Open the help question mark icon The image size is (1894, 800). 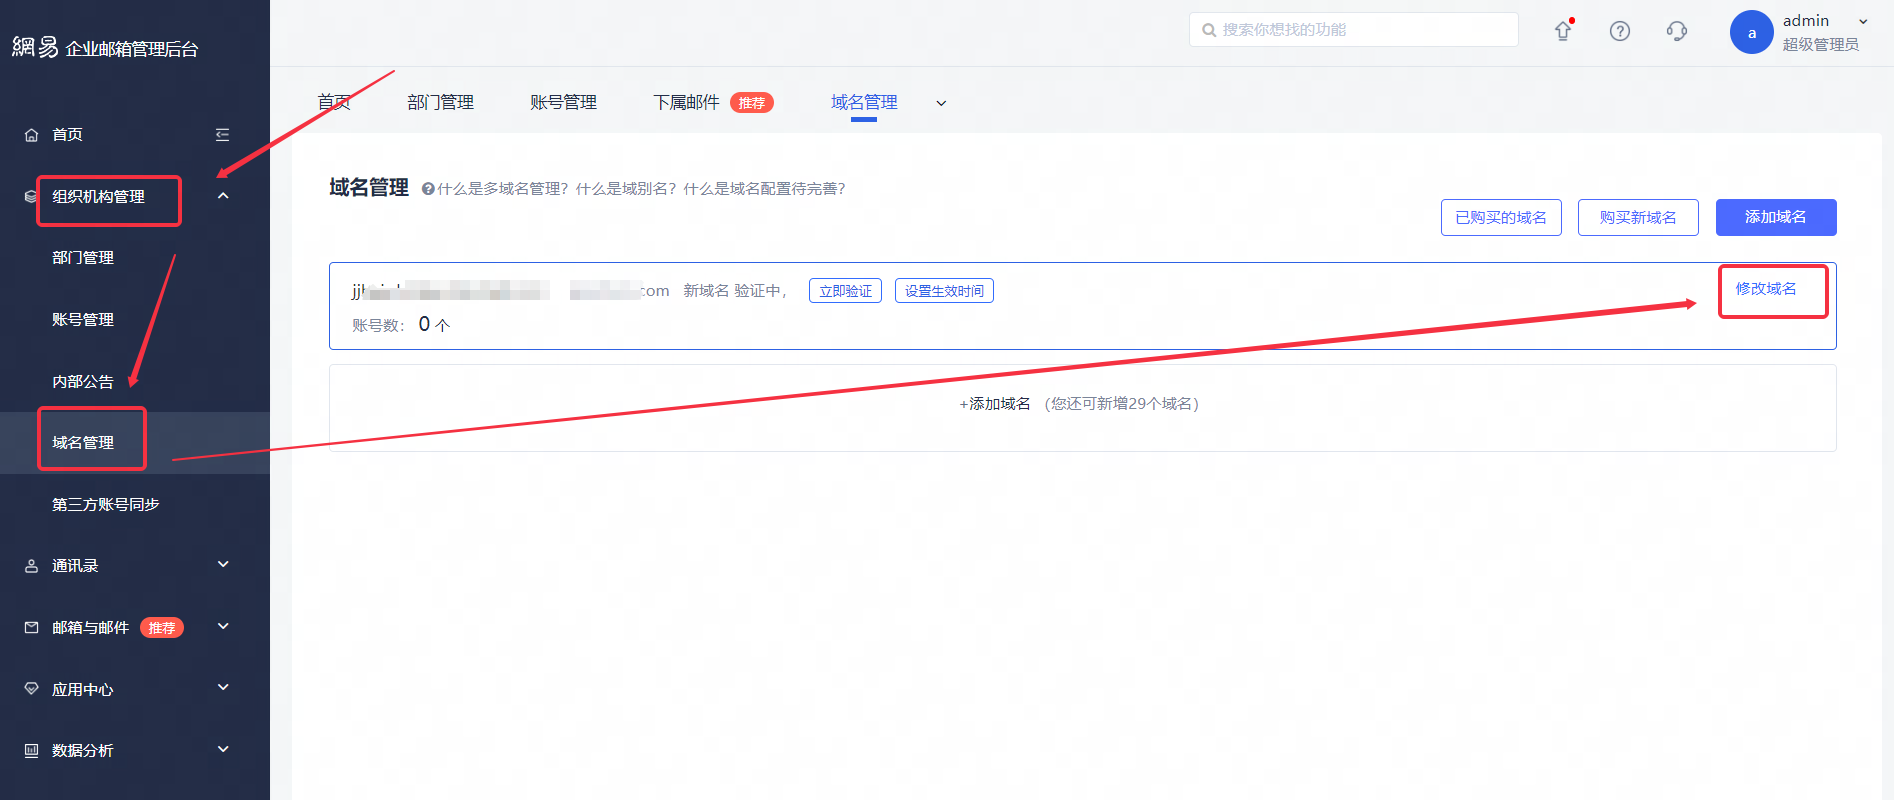(1620, 31)
